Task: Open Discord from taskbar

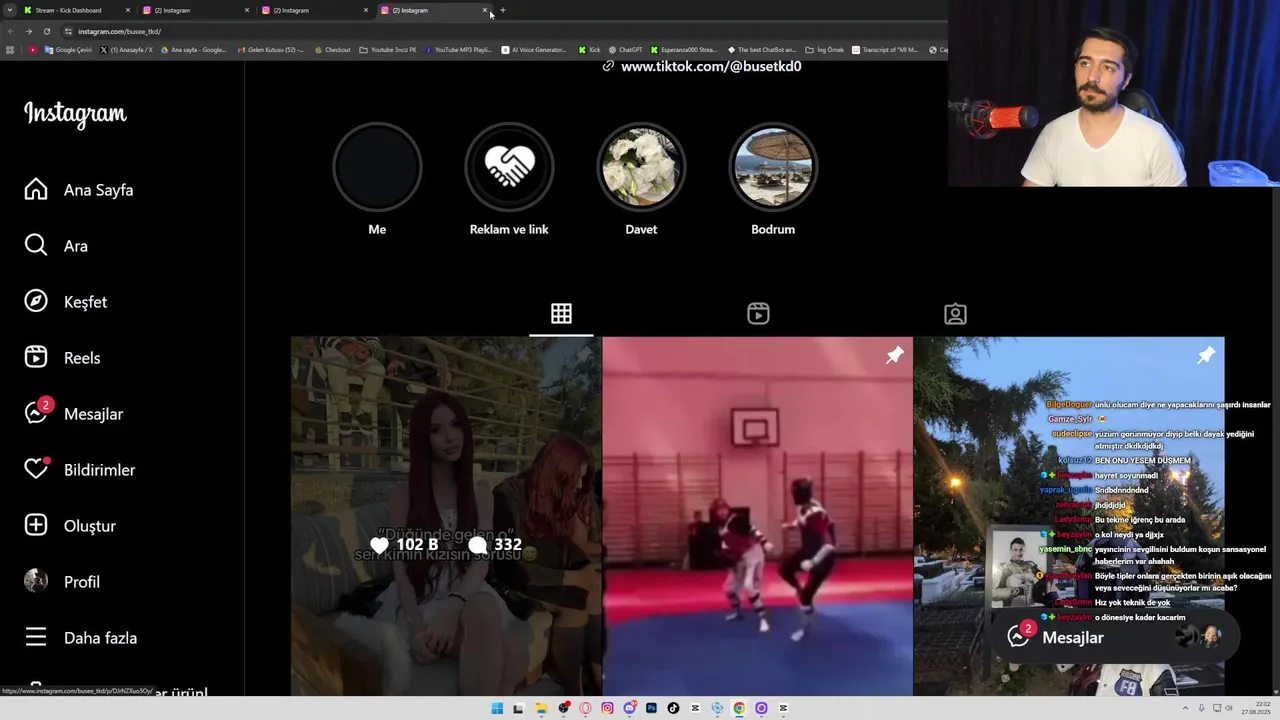Action: click(629, 708)
